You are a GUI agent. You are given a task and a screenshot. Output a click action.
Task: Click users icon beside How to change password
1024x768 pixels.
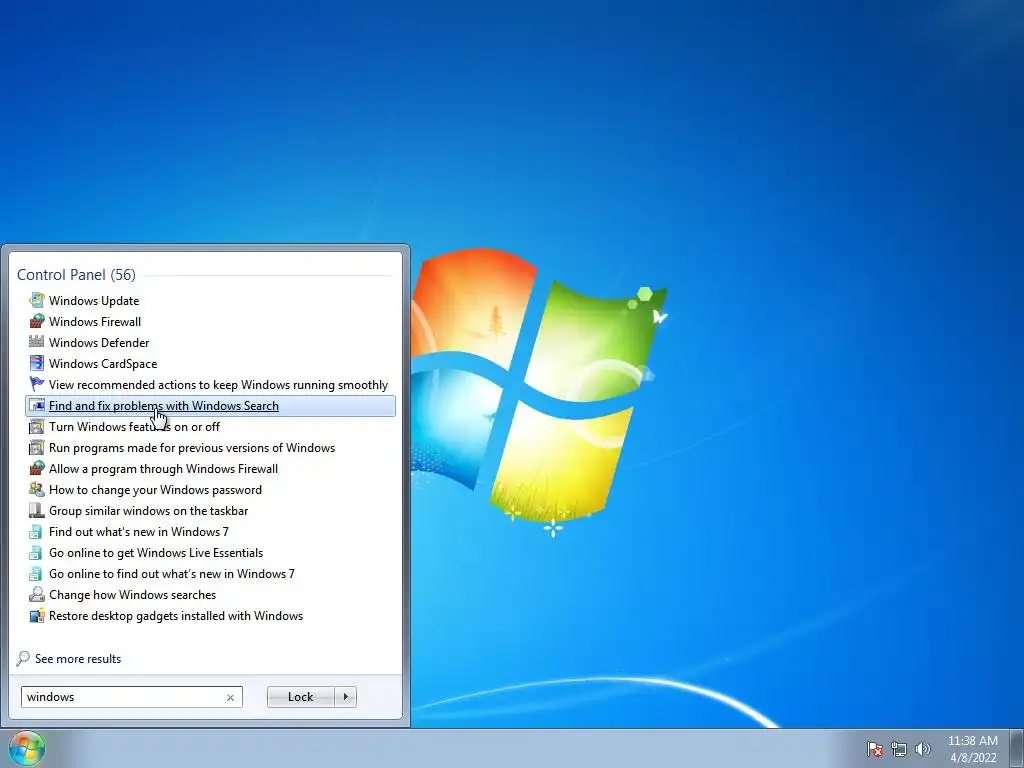[37, 489]
